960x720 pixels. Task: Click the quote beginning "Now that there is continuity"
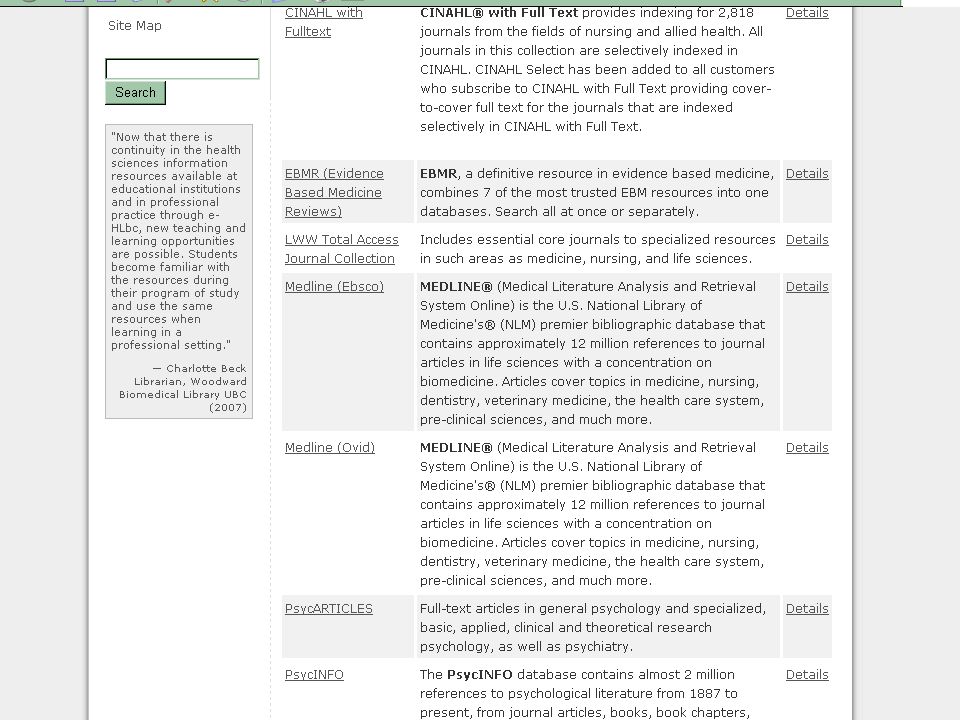pos(178,241)
